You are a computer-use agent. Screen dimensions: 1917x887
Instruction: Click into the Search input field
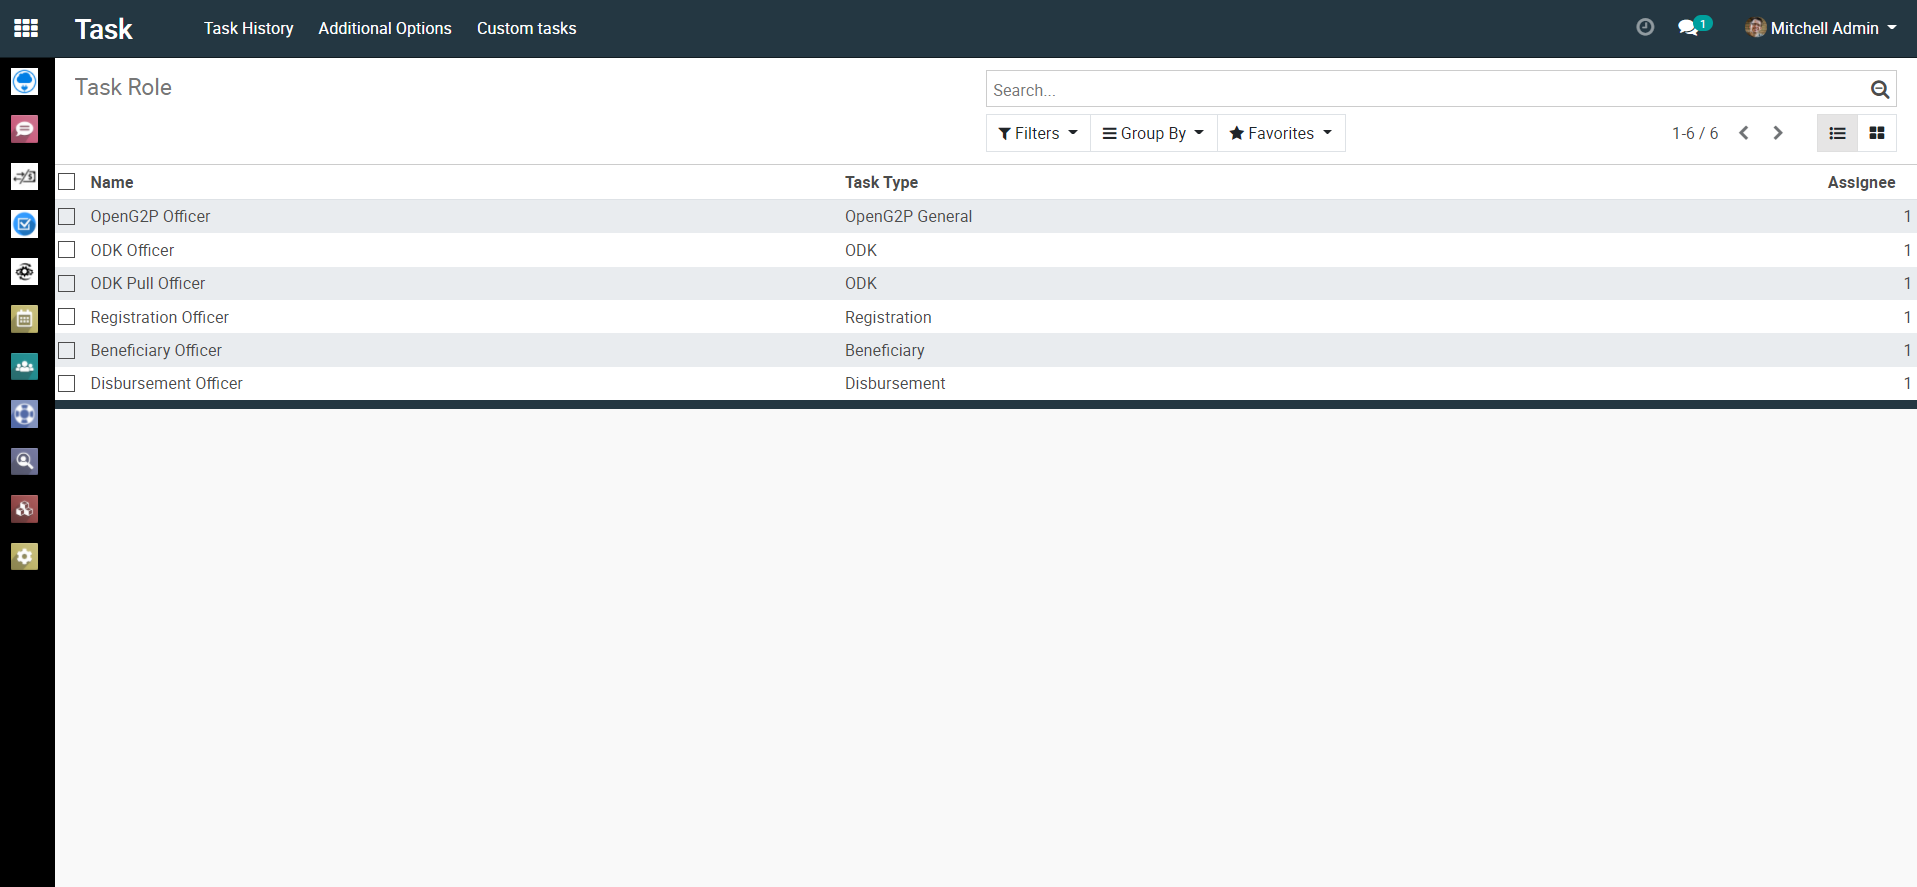1420,90
